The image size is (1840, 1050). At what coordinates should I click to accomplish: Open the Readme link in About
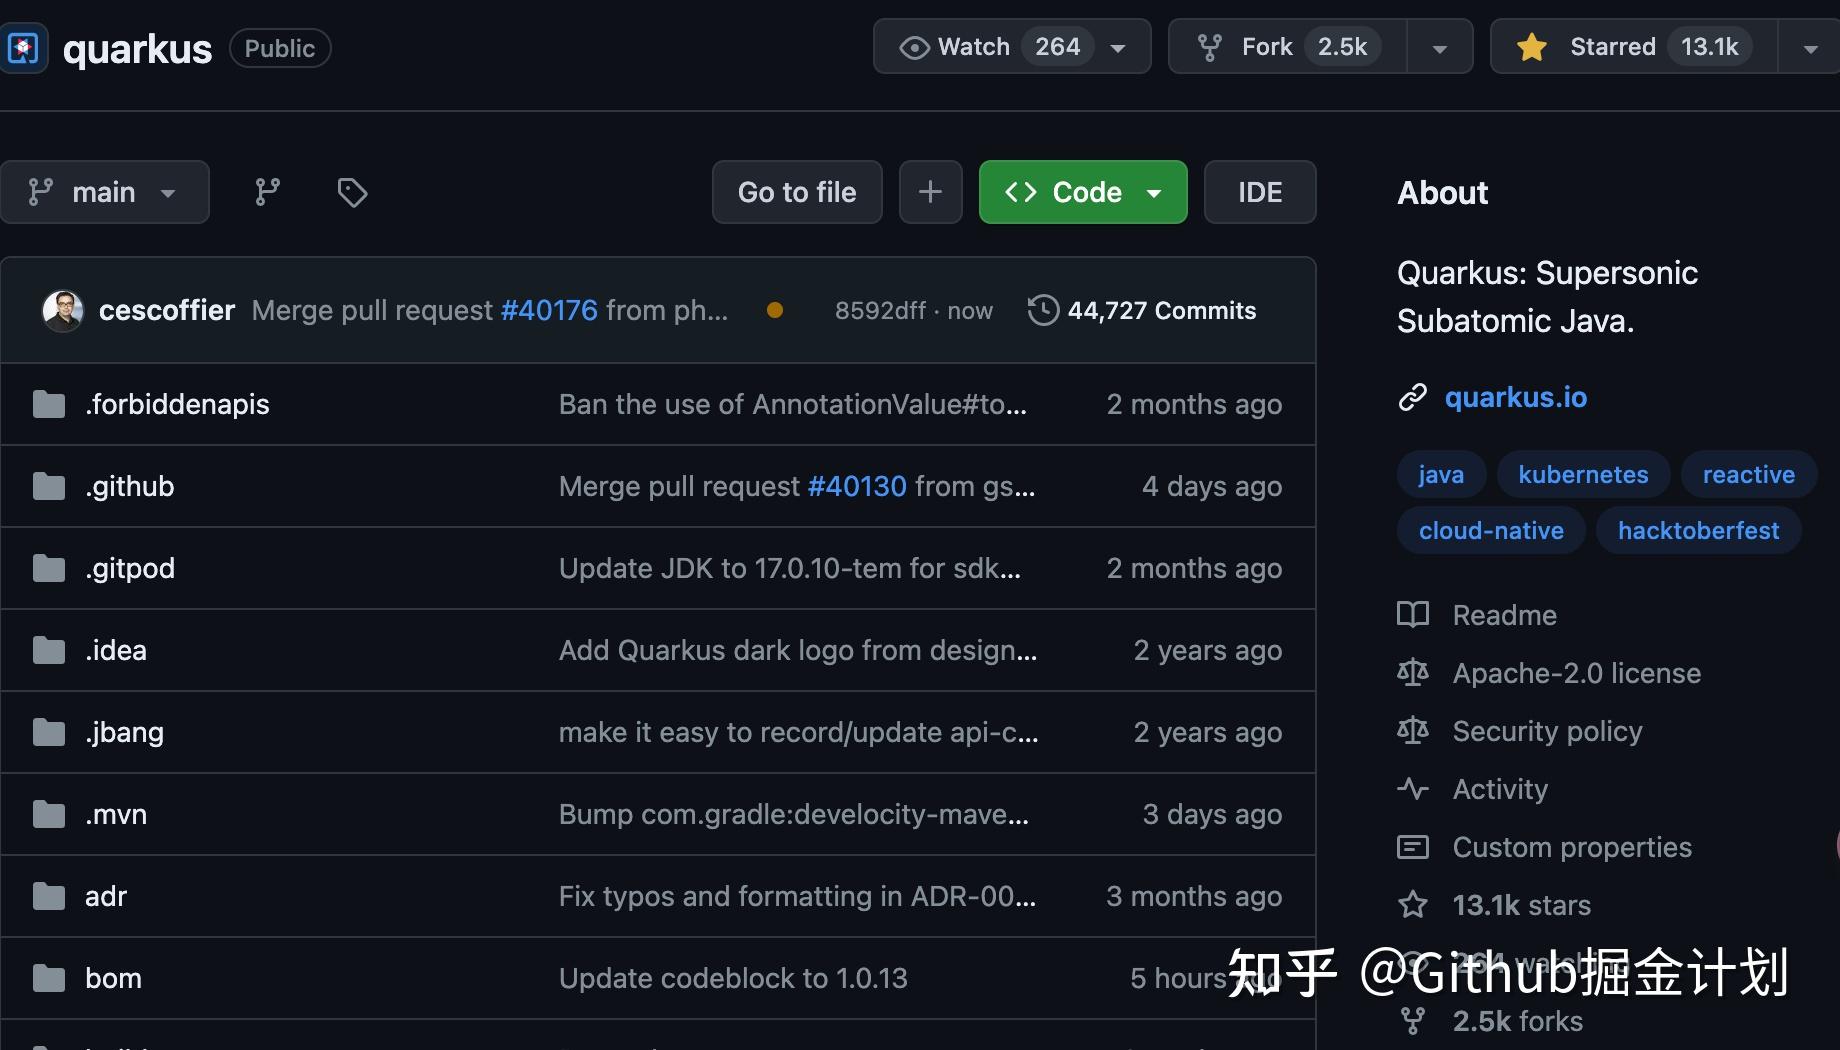pos(1504,615)
